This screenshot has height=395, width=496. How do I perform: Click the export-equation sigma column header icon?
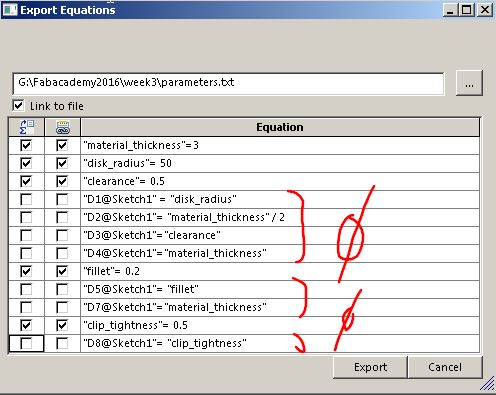click(26, 127)
